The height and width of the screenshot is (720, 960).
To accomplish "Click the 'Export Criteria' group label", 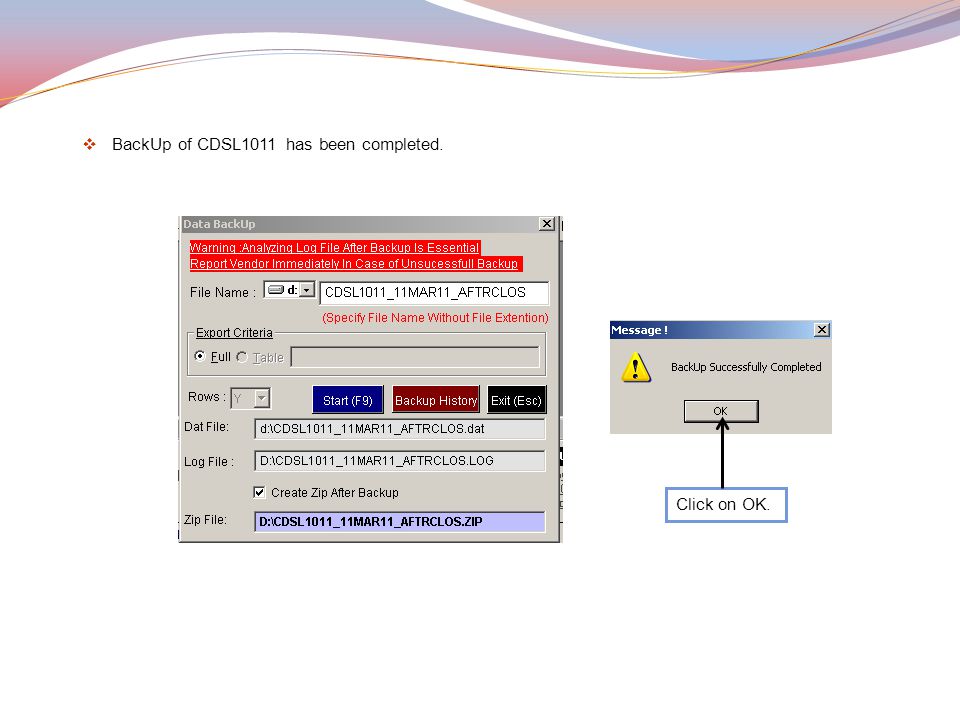I will point(234,332).
